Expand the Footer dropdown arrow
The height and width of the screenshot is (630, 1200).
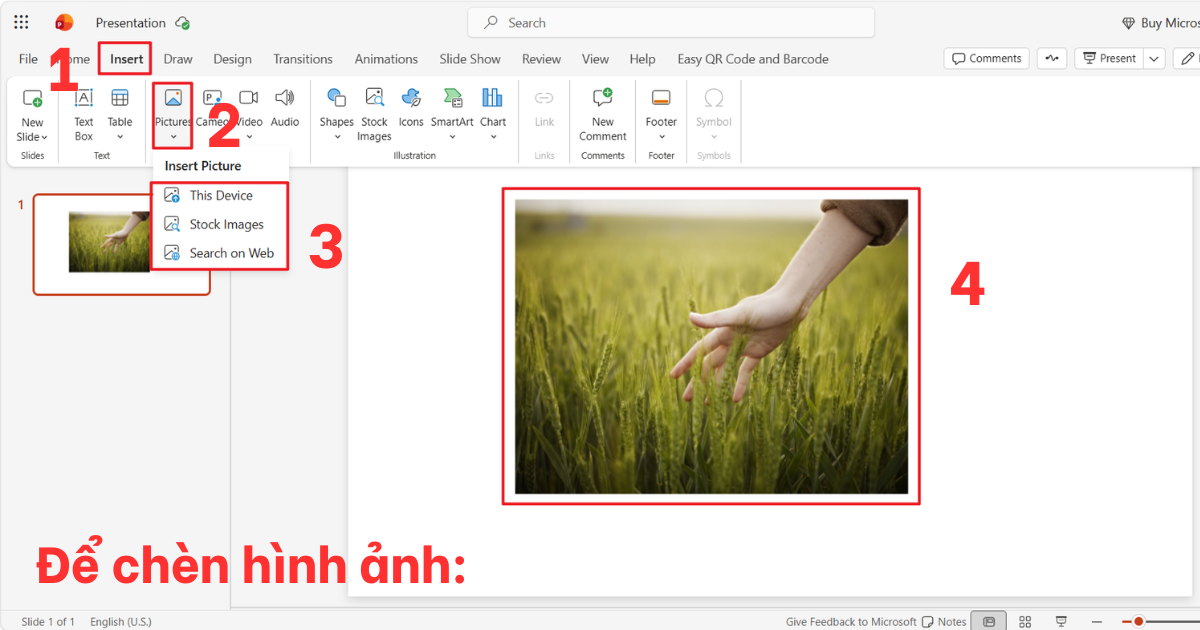[661, 137]
